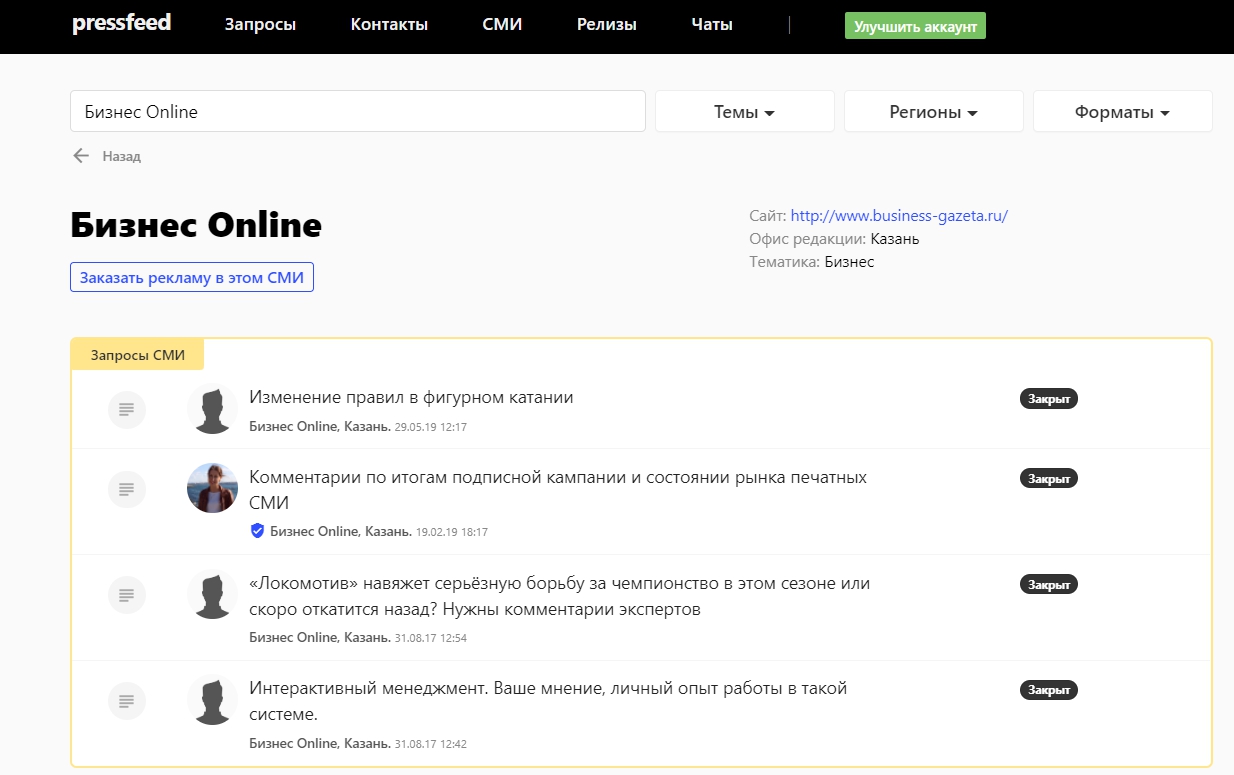Image resolution: width=1234 pixels, height=775 pixels.
Task: Click the pressfeed logo
Action: (x=121, y=24)
